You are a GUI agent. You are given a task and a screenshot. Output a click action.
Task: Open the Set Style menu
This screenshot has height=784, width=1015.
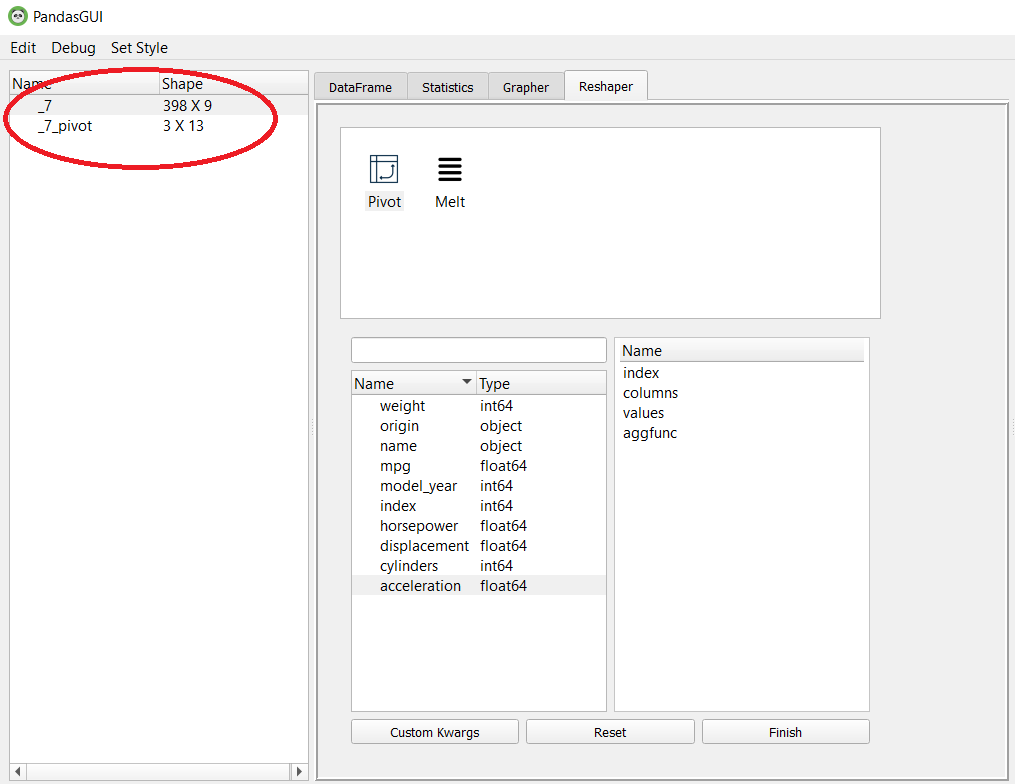(x=139, y=48)
